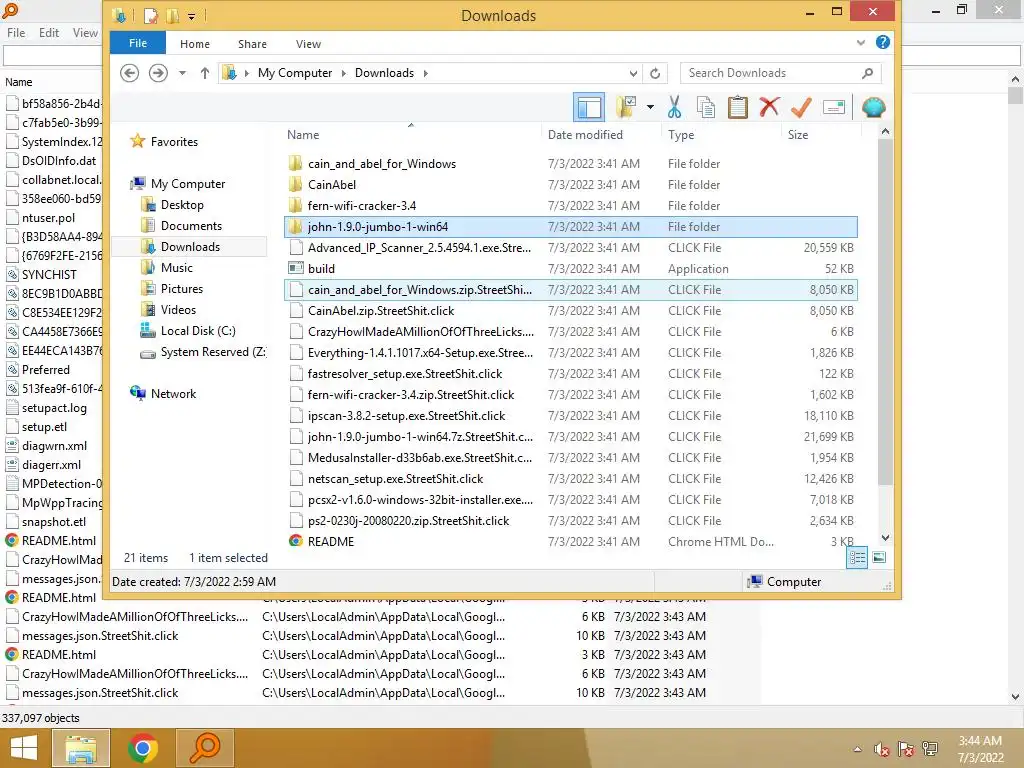The image size is (1024, 768).
Task: Select Desktop in the navigation pane
Action: click(x=182, y=205)
